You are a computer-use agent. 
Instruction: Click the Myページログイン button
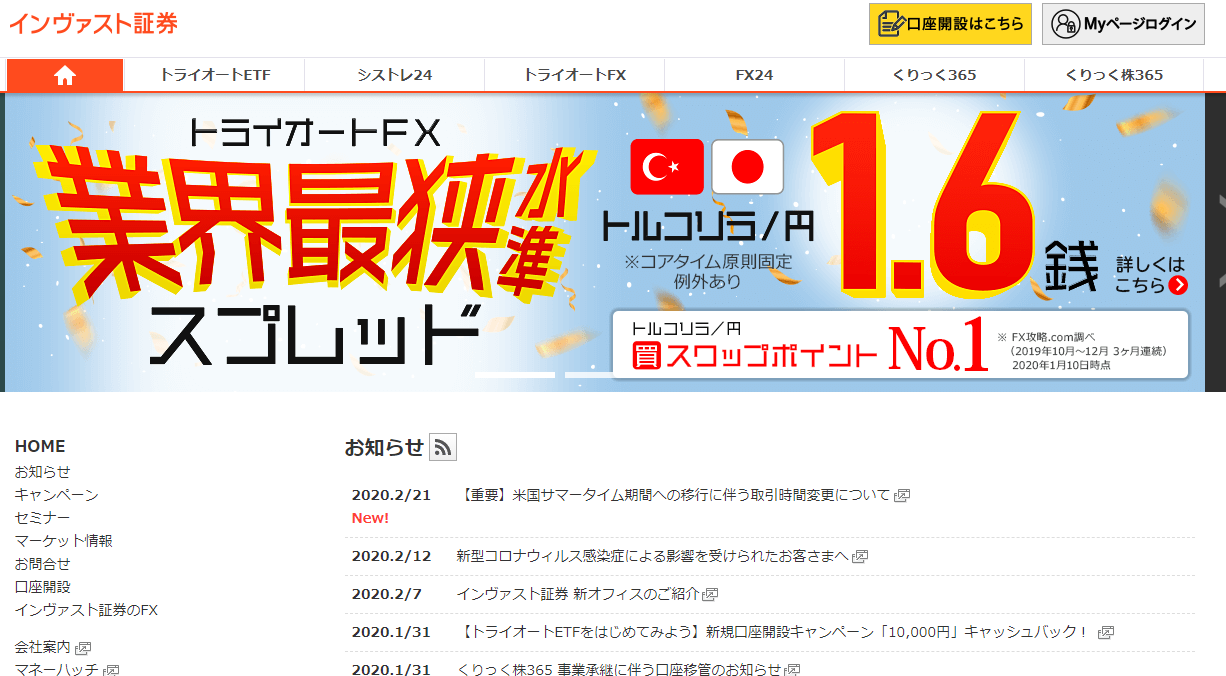[1123, 24]
